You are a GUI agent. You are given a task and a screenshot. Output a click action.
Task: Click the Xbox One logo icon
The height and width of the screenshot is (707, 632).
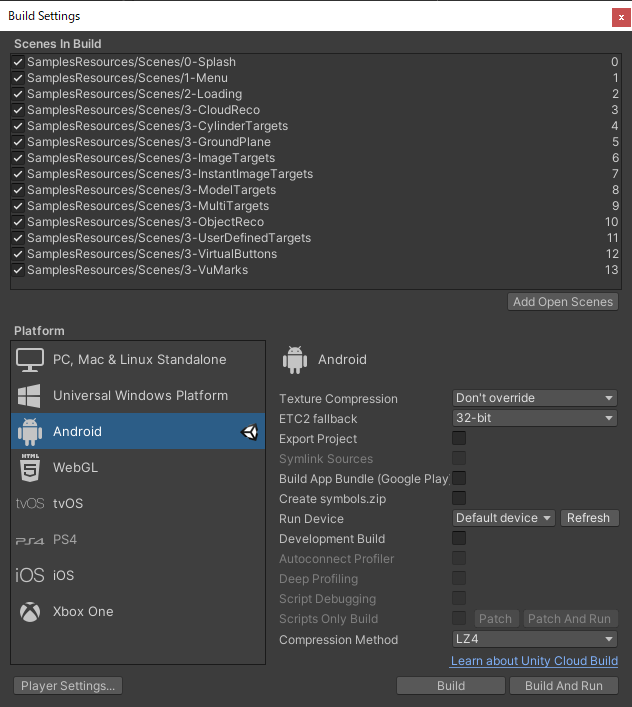[30, 612]
